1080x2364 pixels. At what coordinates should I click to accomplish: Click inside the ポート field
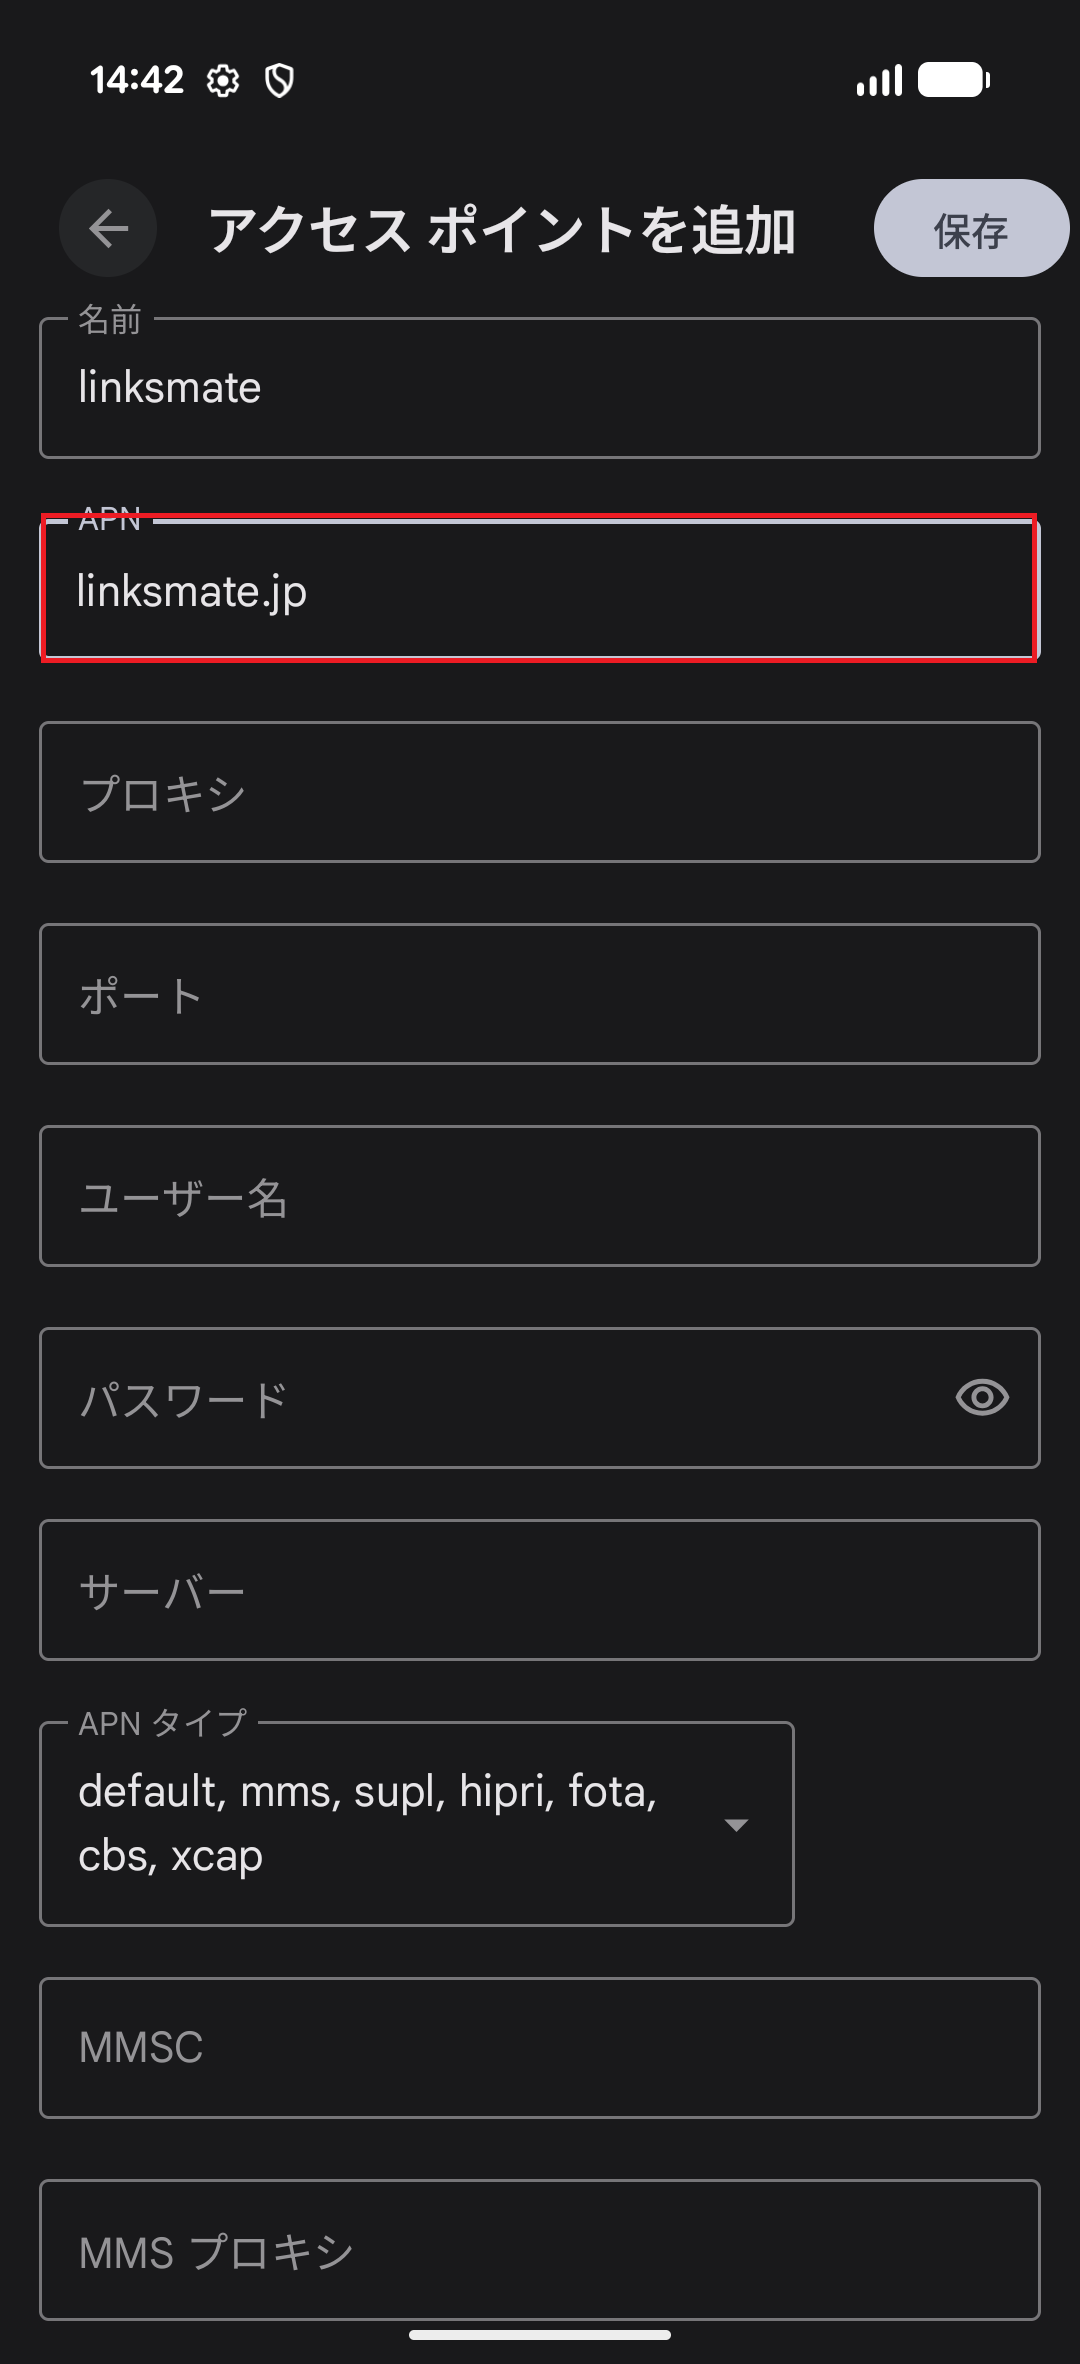(540, 993)
